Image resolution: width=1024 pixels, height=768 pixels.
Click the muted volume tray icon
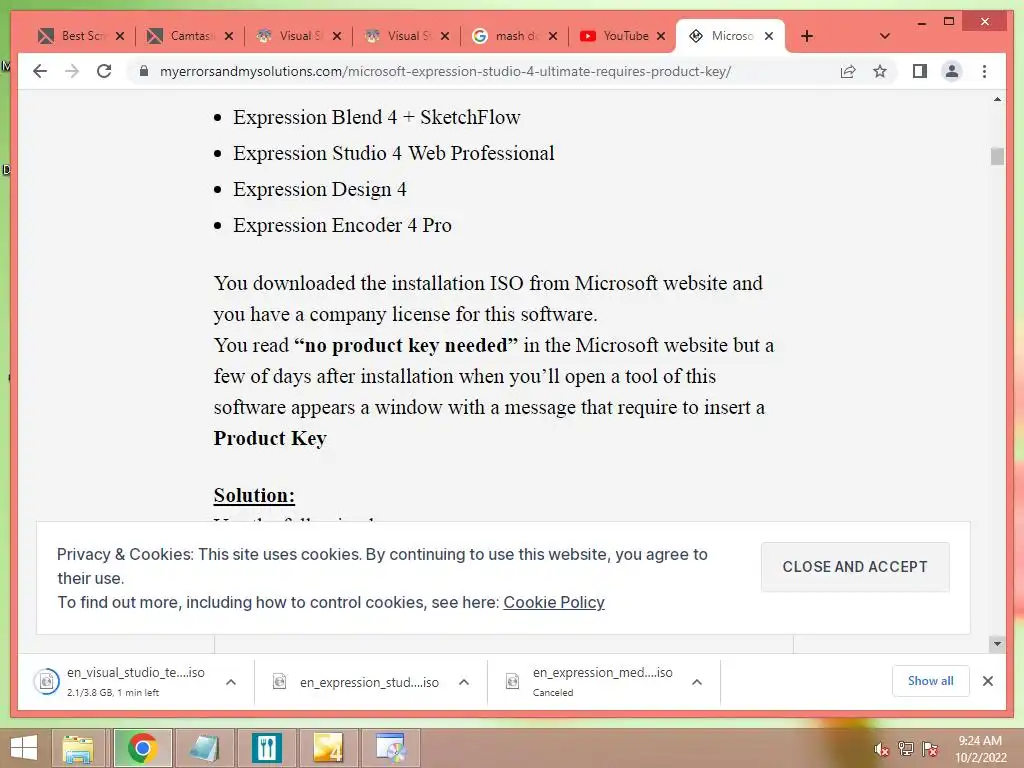point(882,749)
